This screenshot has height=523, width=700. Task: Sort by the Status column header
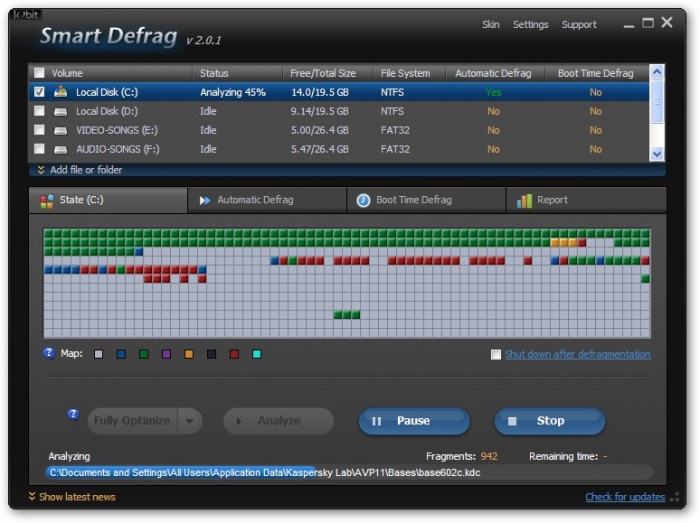[238, 73]
